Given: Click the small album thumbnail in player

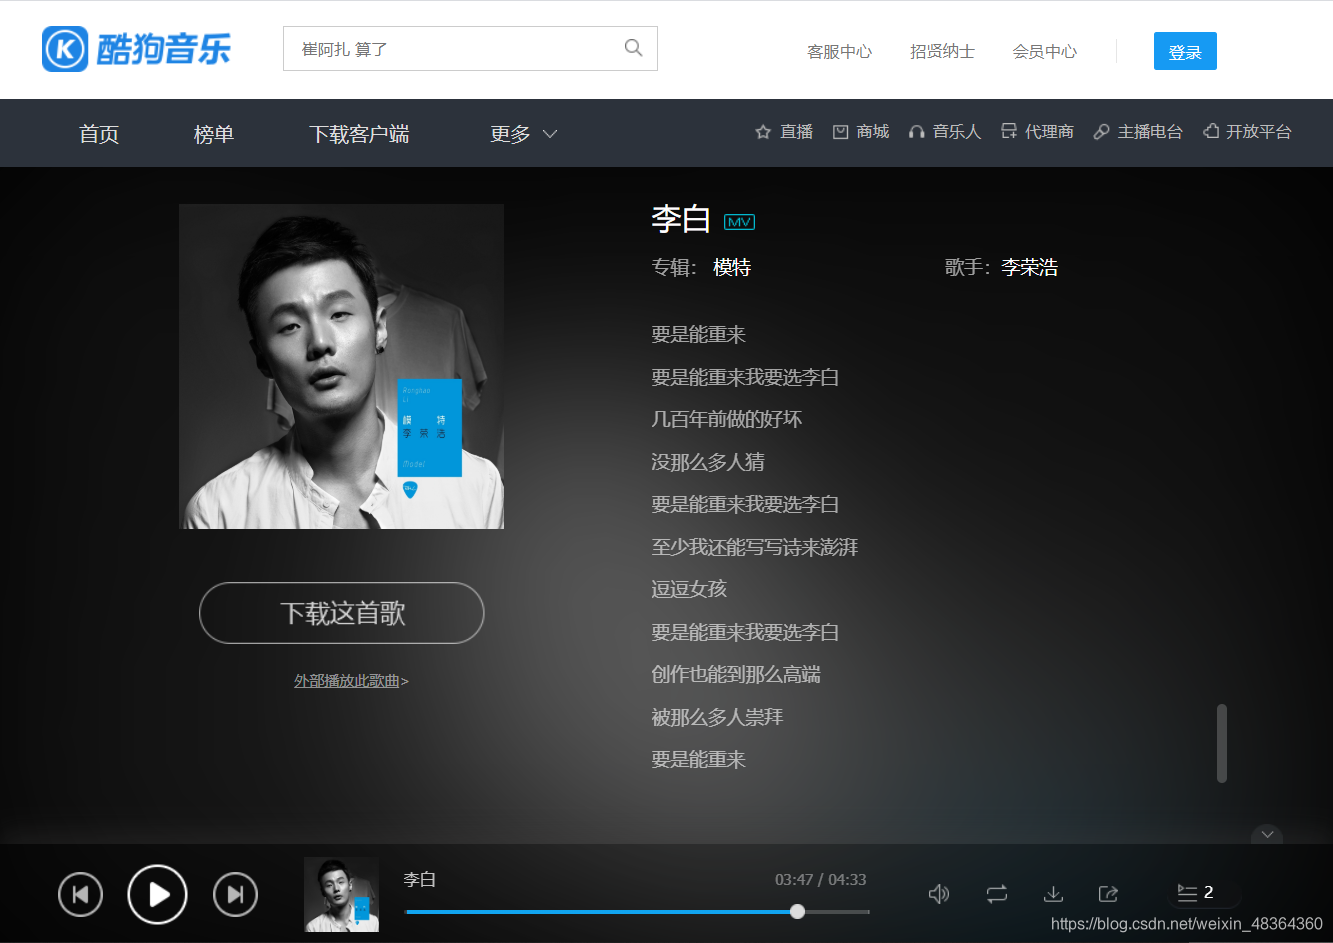Looking at the screenshot, I should point(341,894).
